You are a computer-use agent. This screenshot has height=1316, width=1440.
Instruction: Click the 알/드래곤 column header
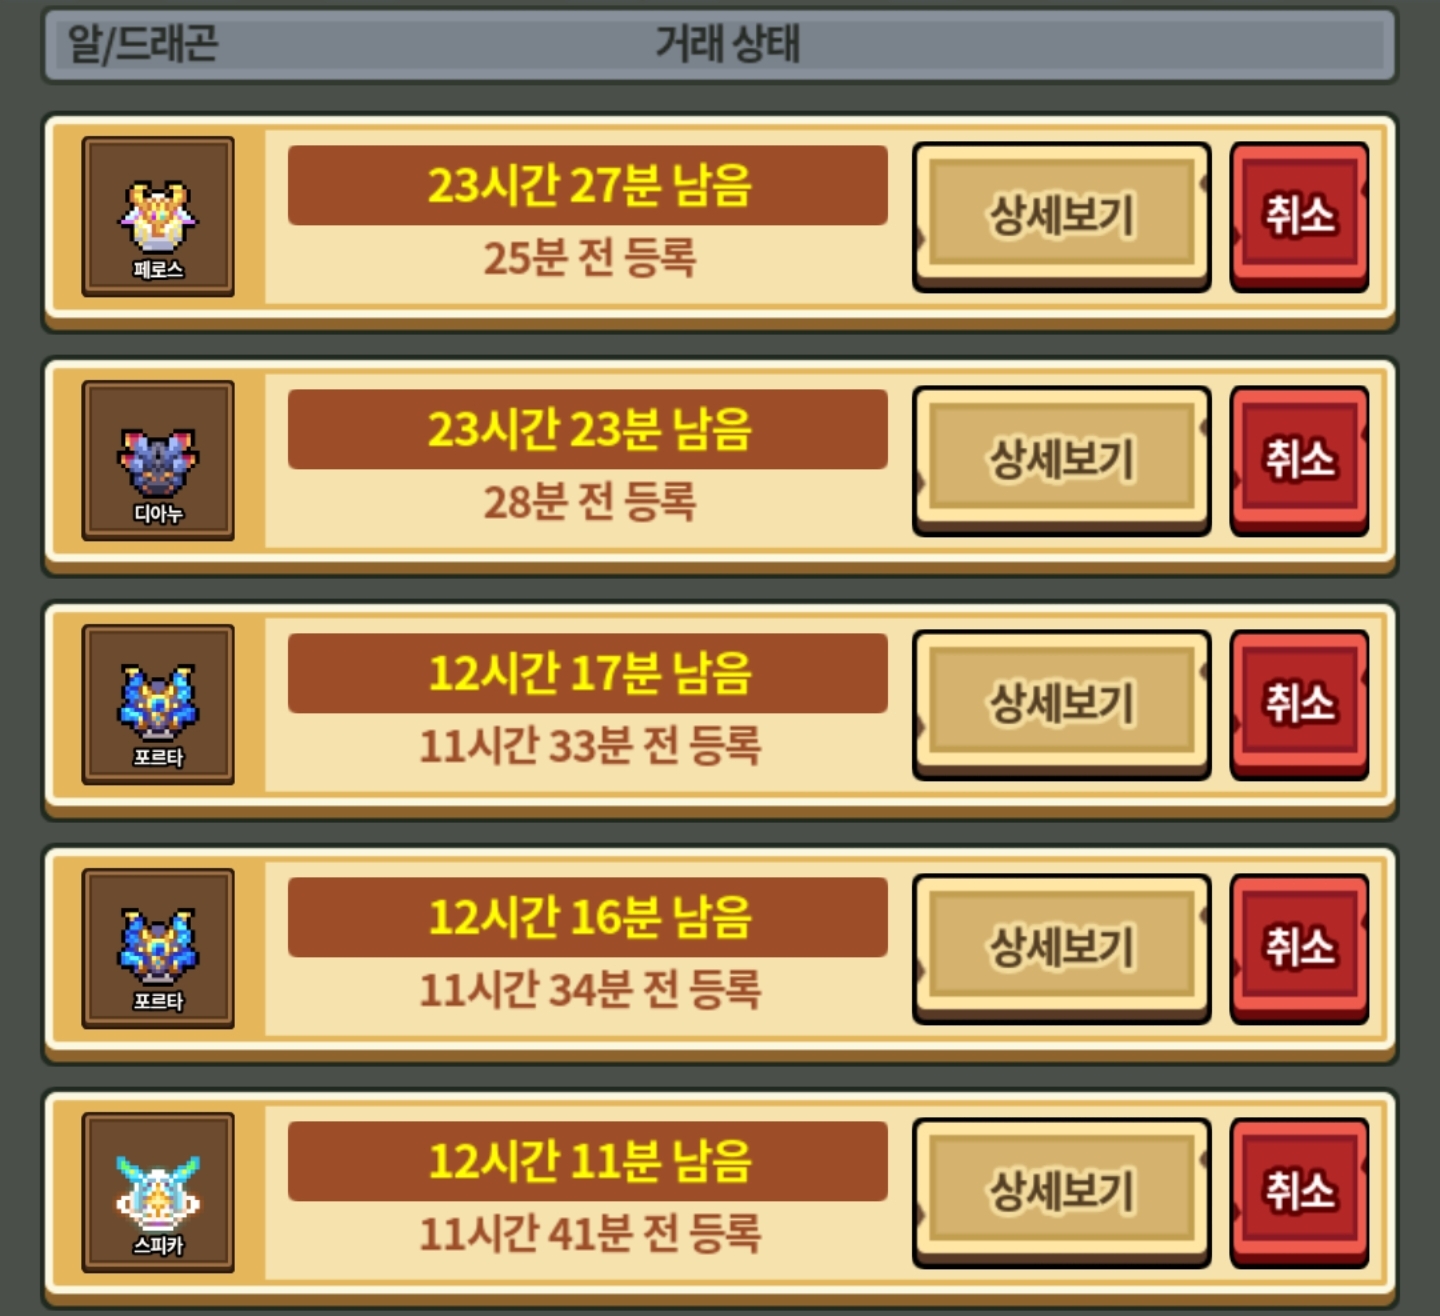coord(143,44)
